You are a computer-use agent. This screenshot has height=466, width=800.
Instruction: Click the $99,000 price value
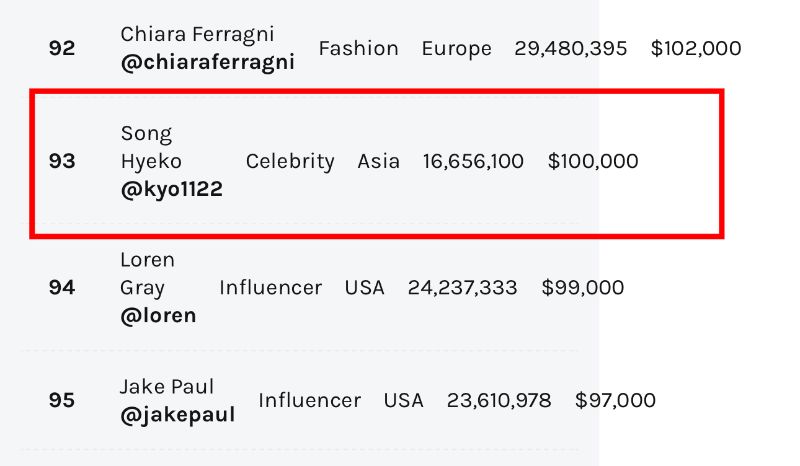[x=583, y=288]
